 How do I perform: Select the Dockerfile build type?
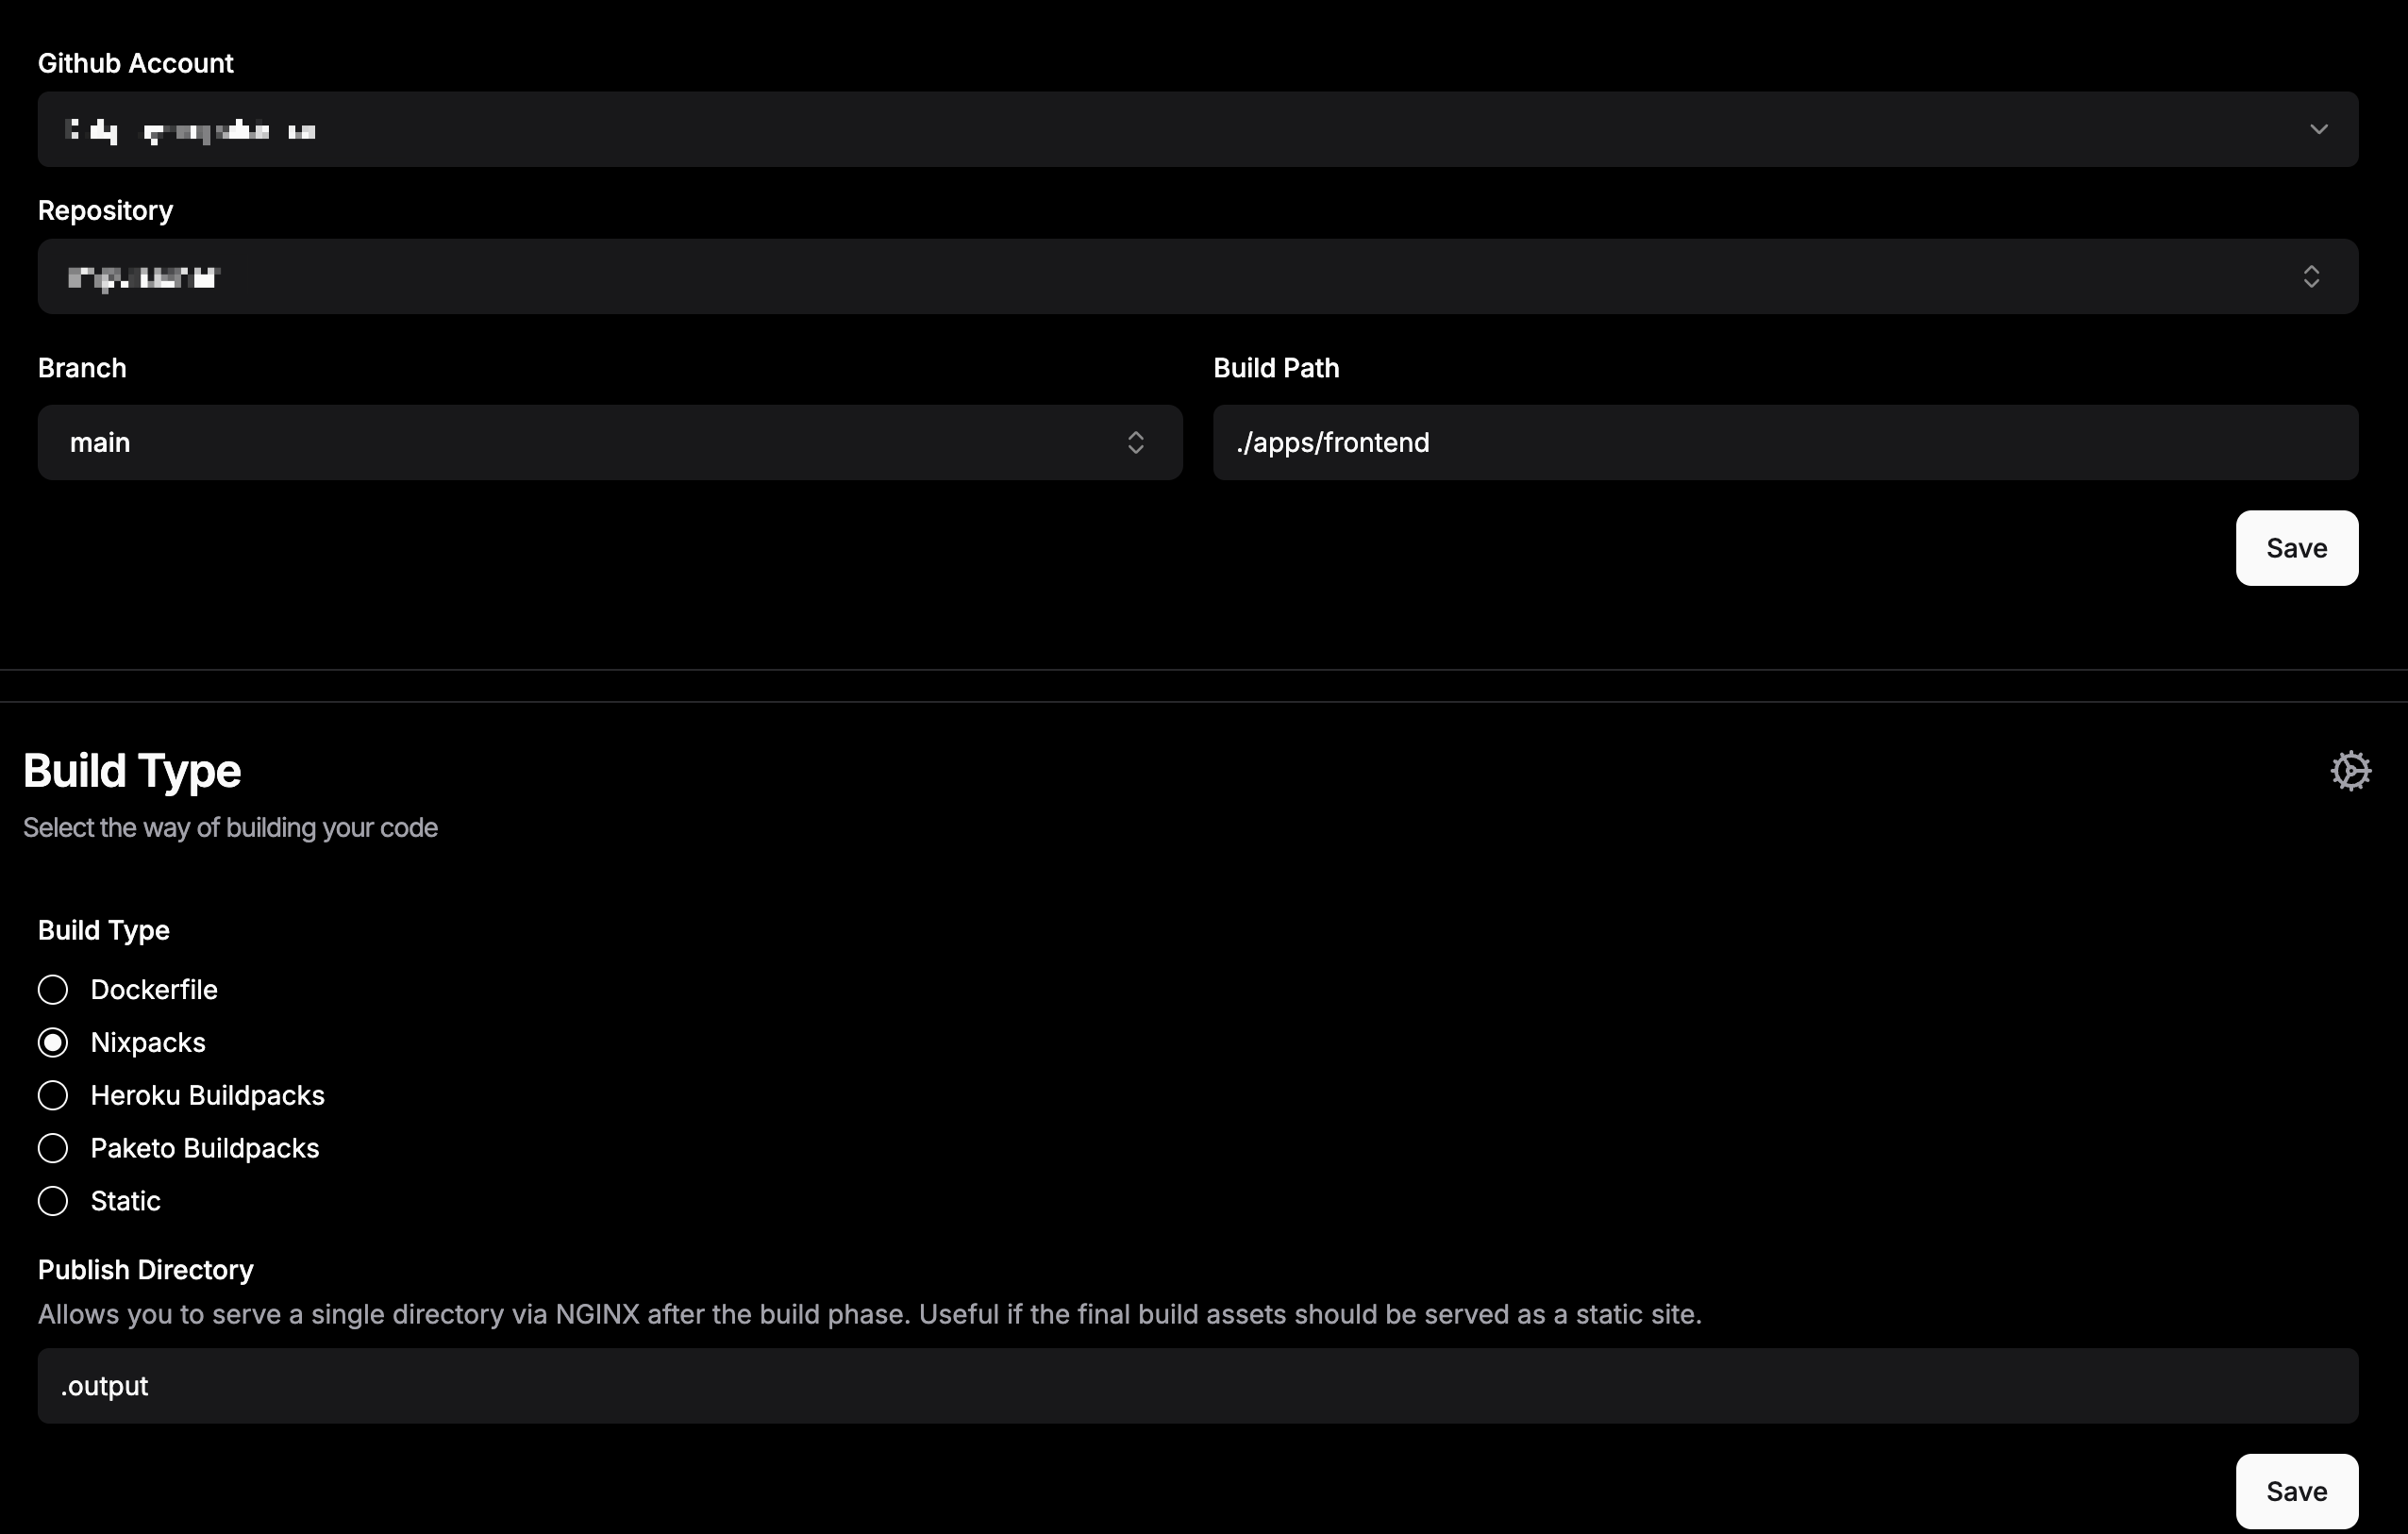[53, 990]
